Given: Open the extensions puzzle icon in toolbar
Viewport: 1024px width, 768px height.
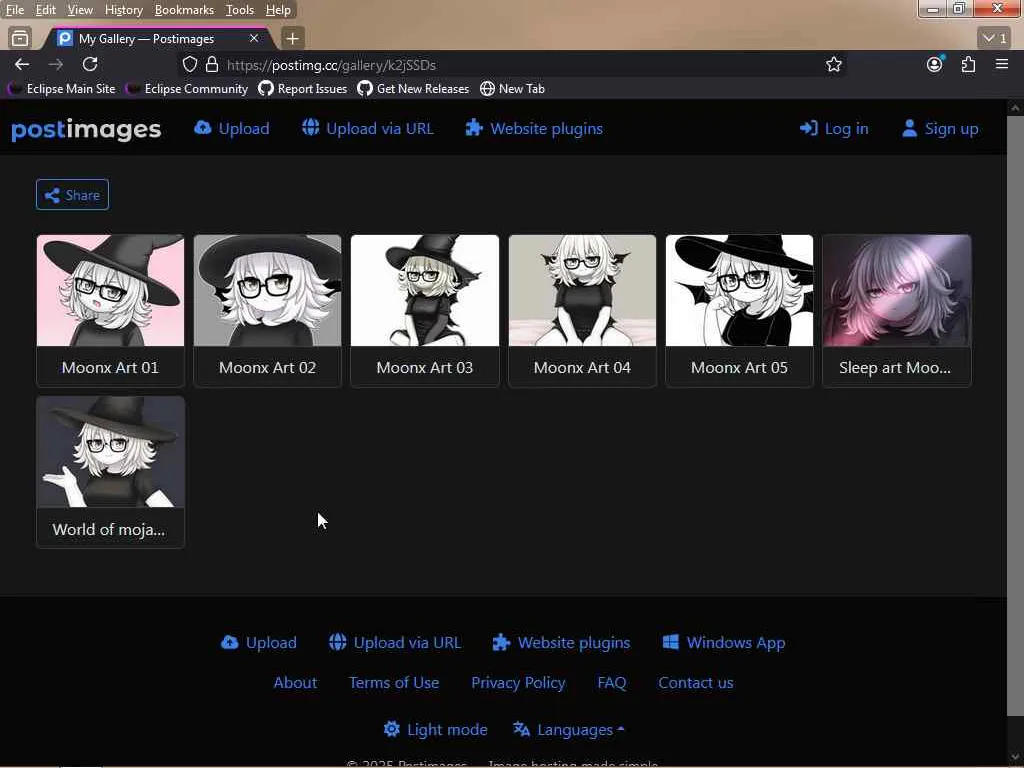Looking at the screenshot, I should 968,65.
